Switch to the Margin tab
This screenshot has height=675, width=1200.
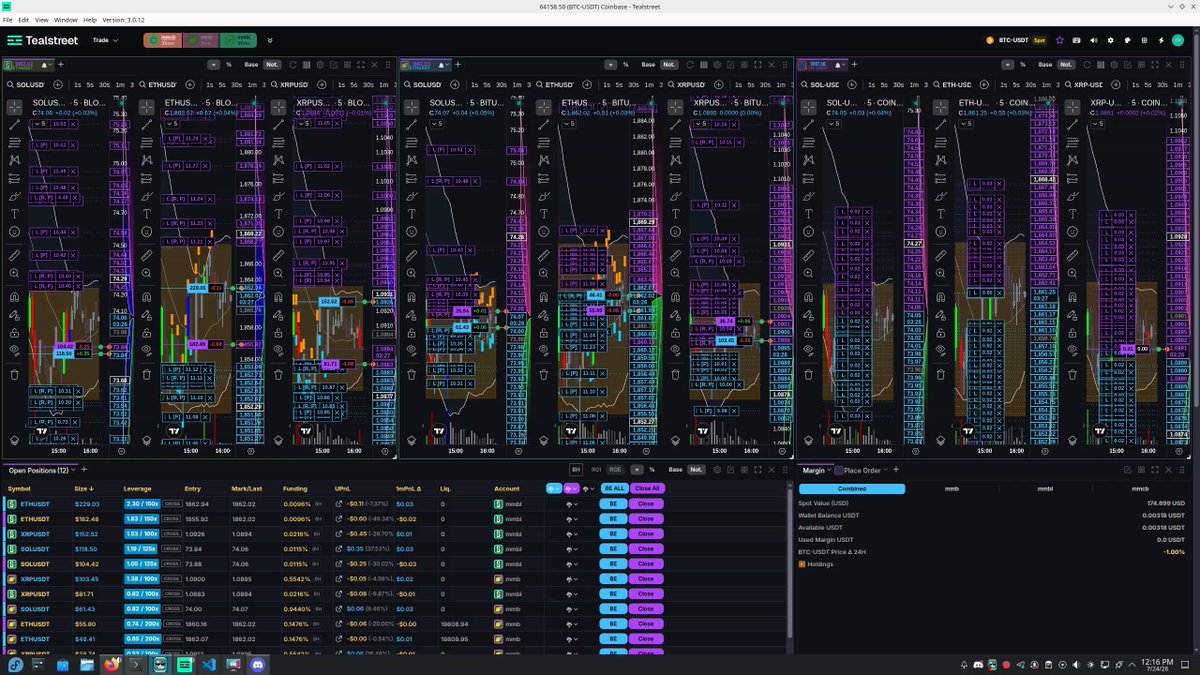[x=813, y=470]
